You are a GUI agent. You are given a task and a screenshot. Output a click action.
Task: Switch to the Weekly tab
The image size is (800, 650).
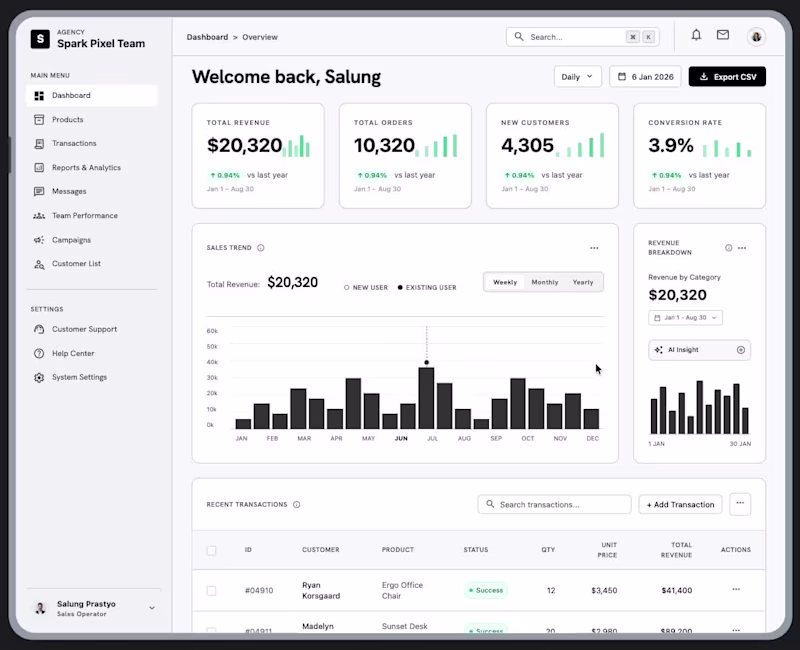505,282
